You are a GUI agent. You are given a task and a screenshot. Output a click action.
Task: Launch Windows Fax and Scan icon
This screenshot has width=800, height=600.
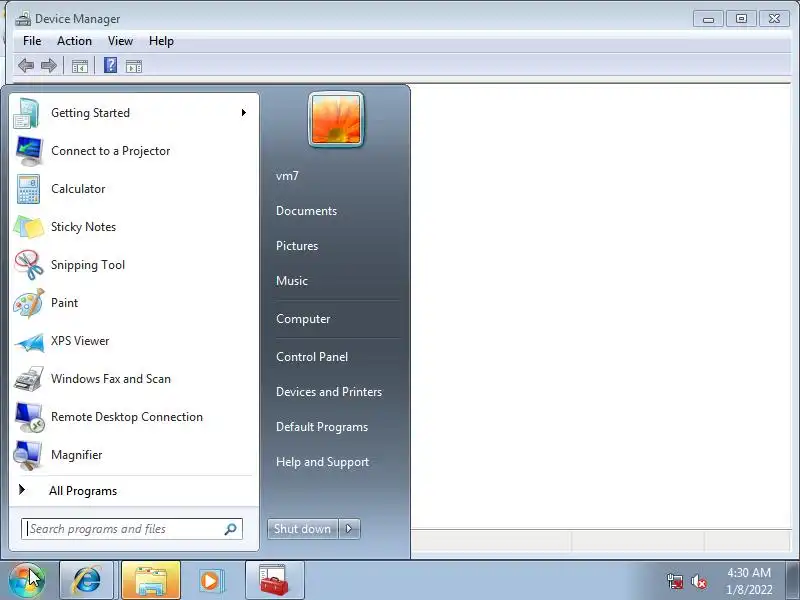(x=29, y=379)
